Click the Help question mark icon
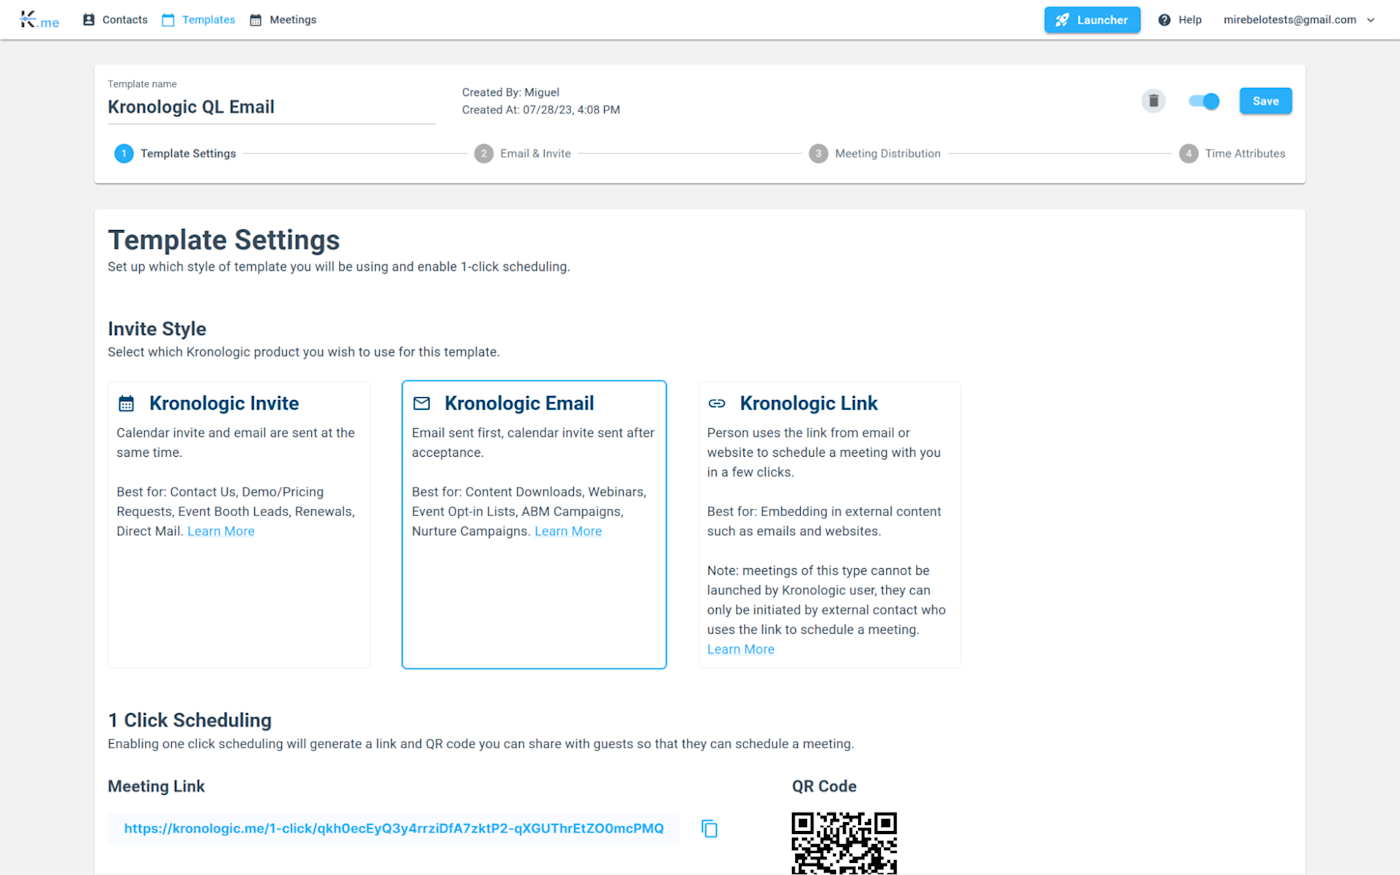 (1164, 20)
